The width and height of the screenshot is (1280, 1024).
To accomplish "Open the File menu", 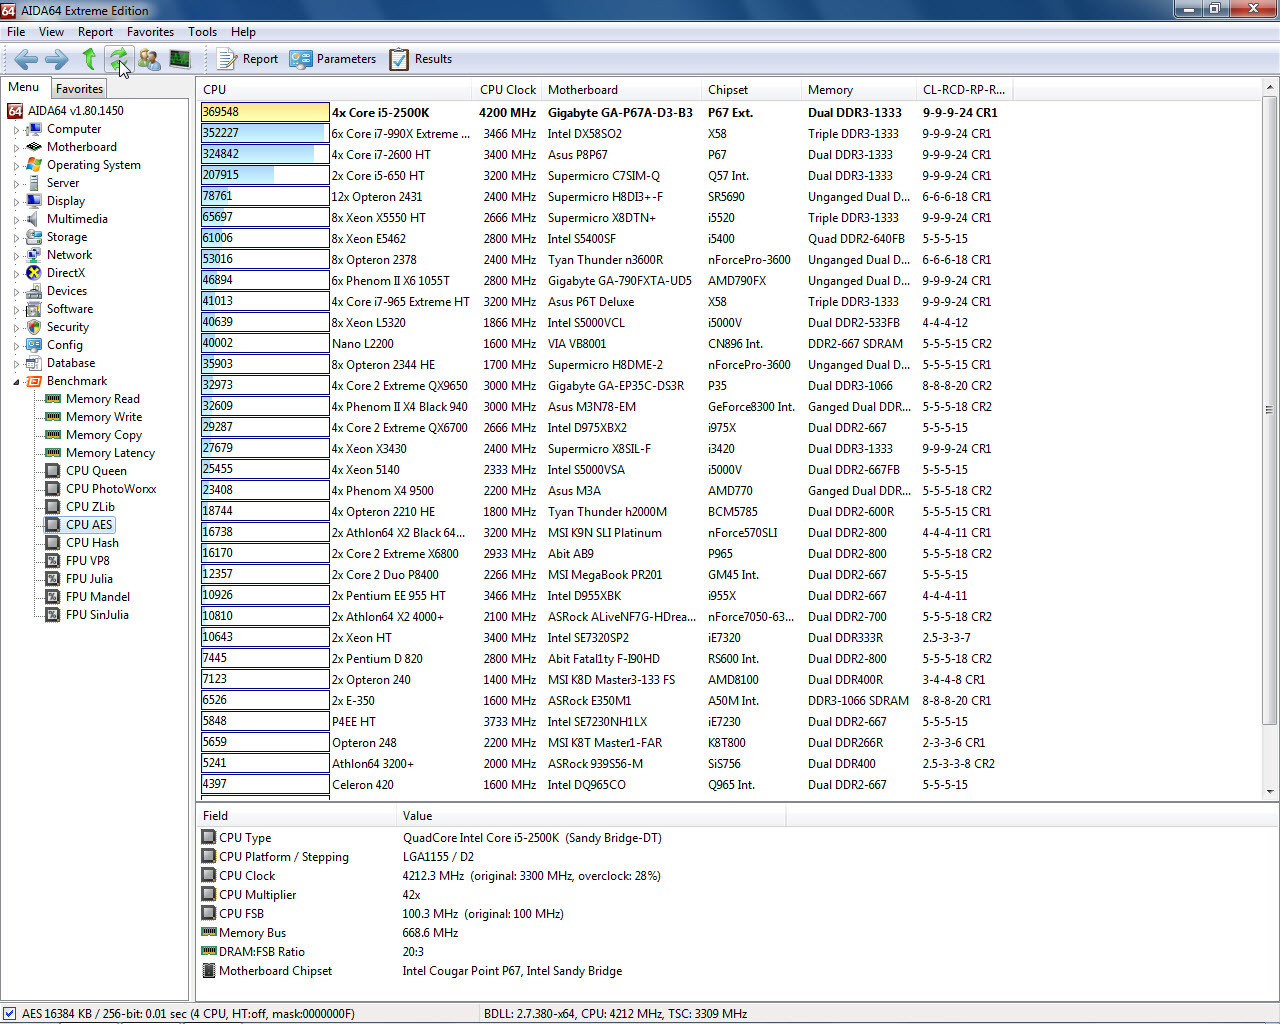I will click(x=16, y=32).
